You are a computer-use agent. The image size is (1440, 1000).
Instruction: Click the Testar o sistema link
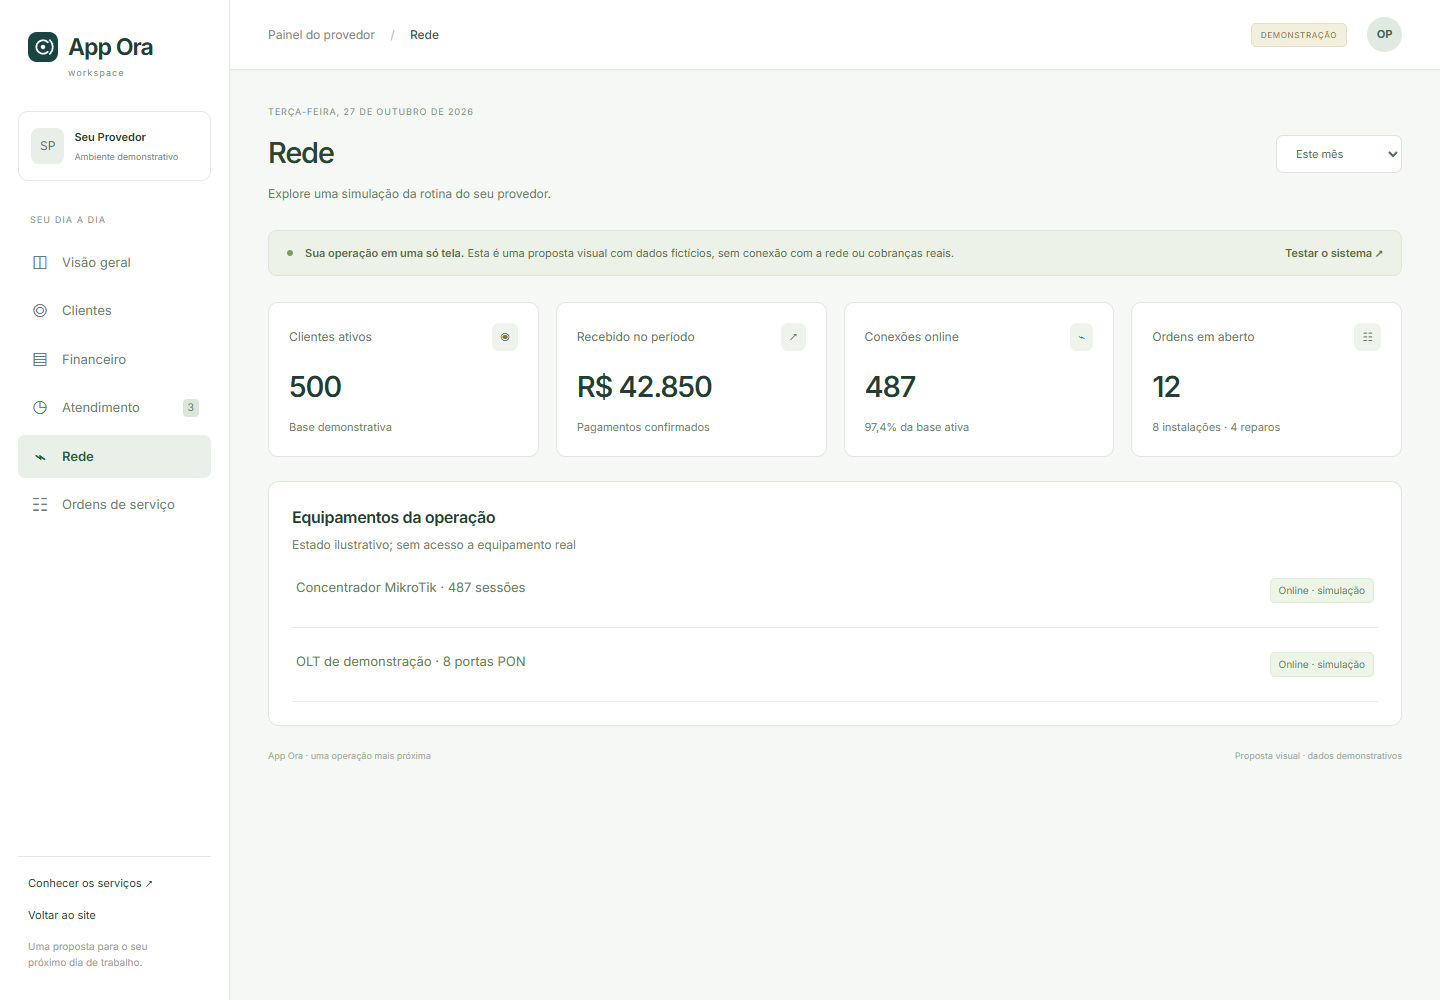1334,253
